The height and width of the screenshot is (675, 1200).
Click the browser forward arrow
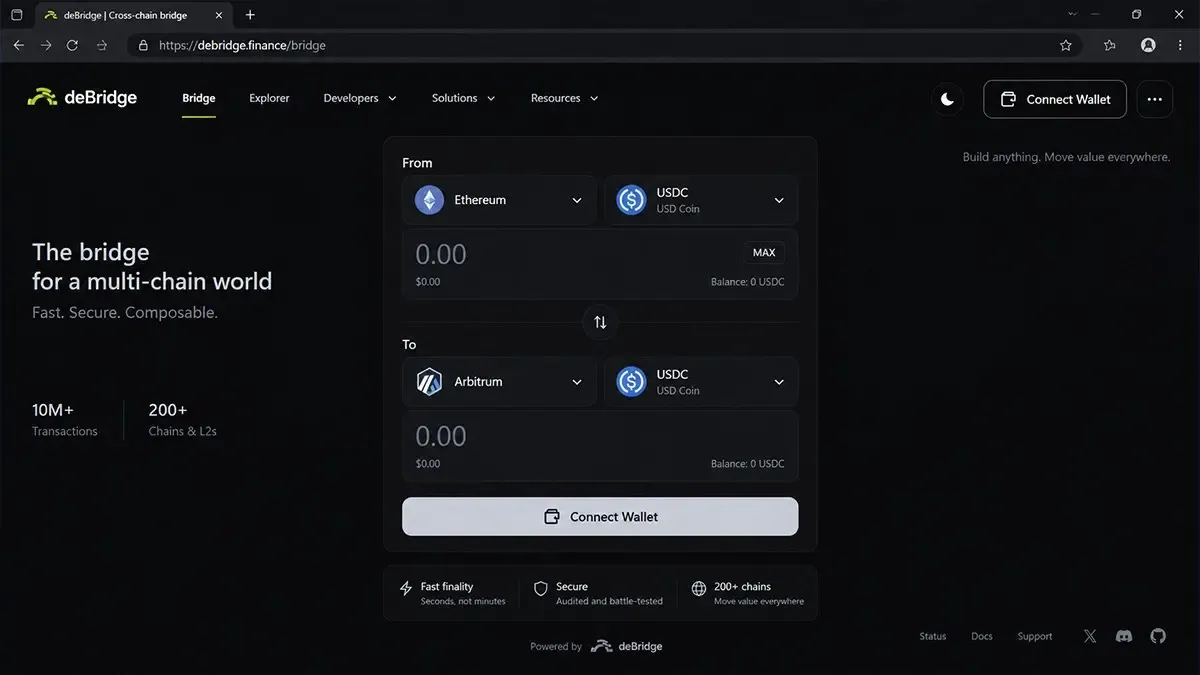click(45, 45)
